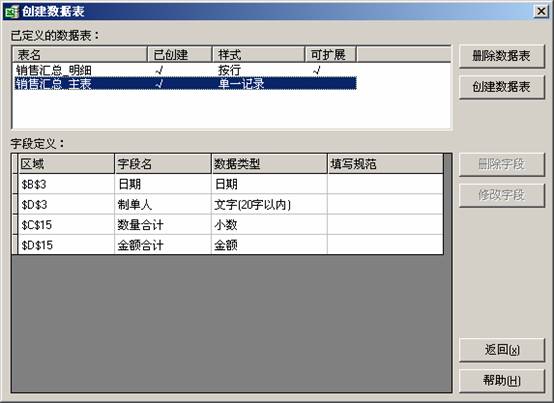
Task: Click 返回(X) button
Action: (x=501, y=350)
